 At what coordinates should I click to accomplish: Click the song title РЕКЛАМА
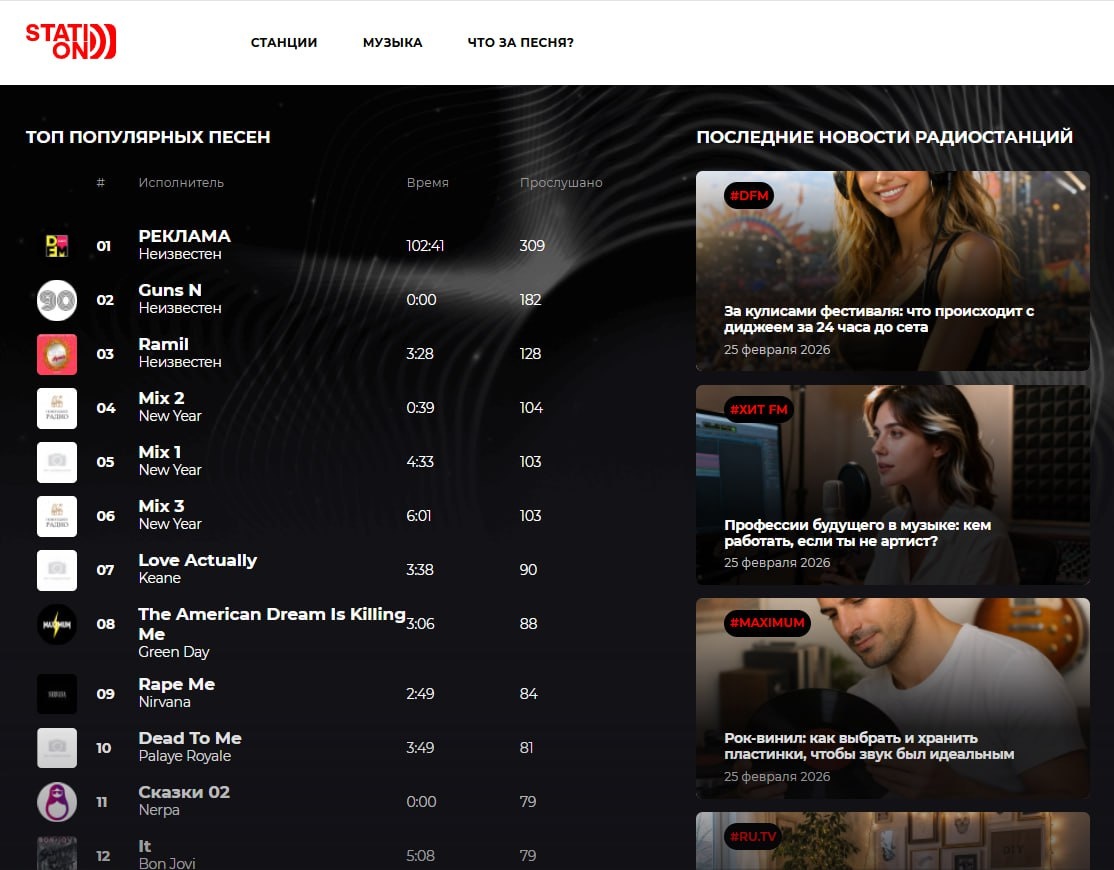click(x=185, y=236)
